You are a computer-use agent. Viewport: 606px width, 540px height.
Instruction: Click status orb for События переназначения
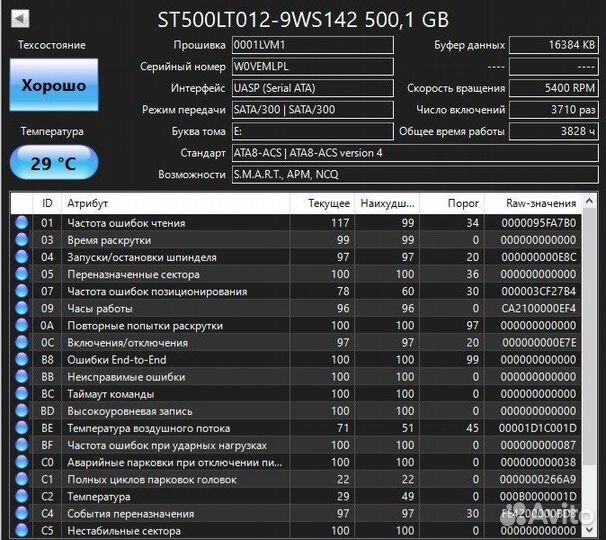(x=22, y=513)
